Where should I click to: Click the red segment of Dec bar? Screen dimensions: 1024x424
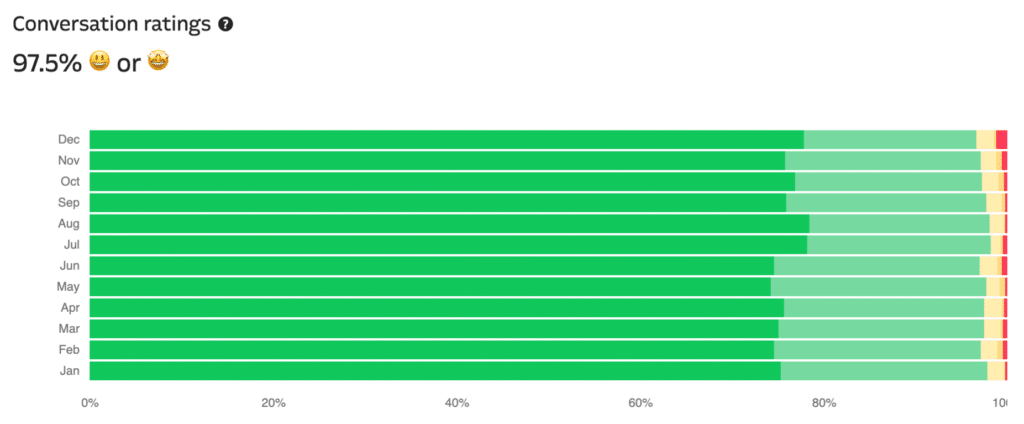pyautogui.click(x=1001, y=140)
